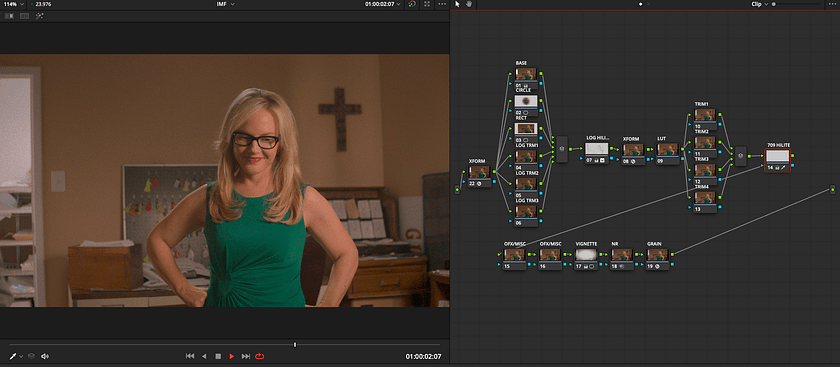Jump to previous clip button
Image resolution: width=840 pixels, height=367 pixels.
tap(190, 356)
